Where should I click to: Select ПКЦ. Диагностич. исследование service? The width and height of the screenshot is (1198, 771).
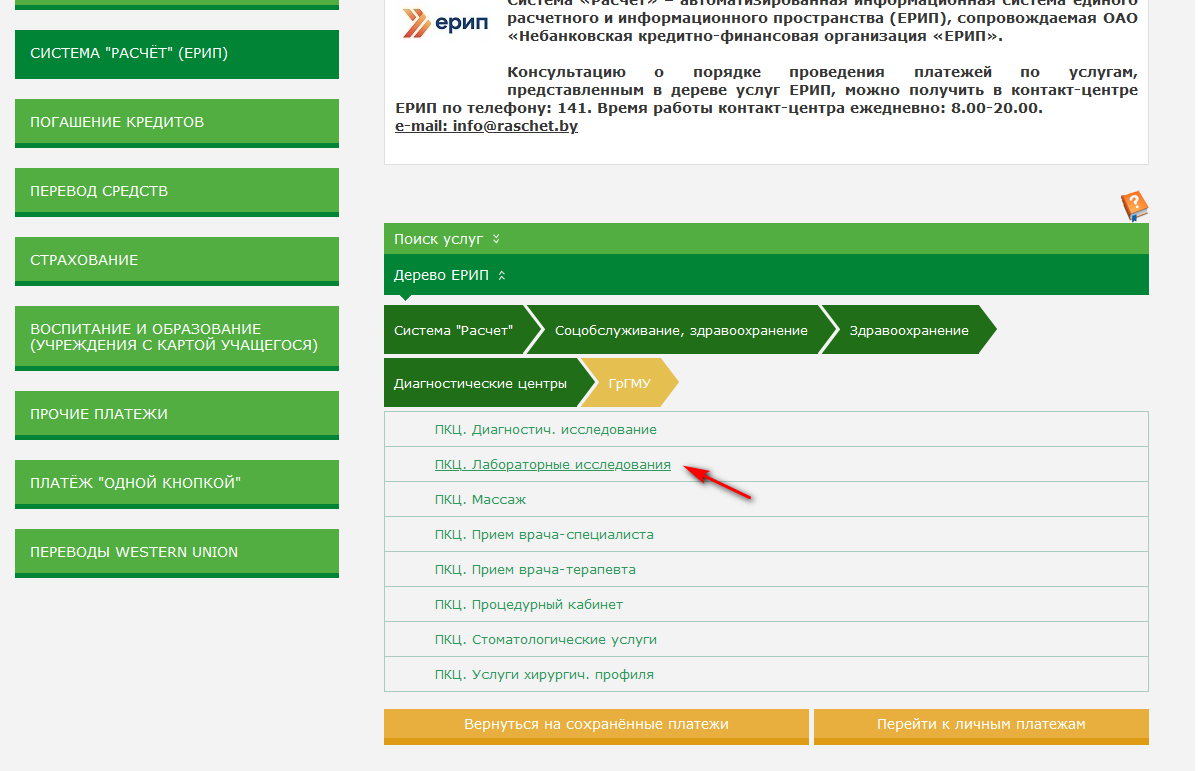(545, 430)
